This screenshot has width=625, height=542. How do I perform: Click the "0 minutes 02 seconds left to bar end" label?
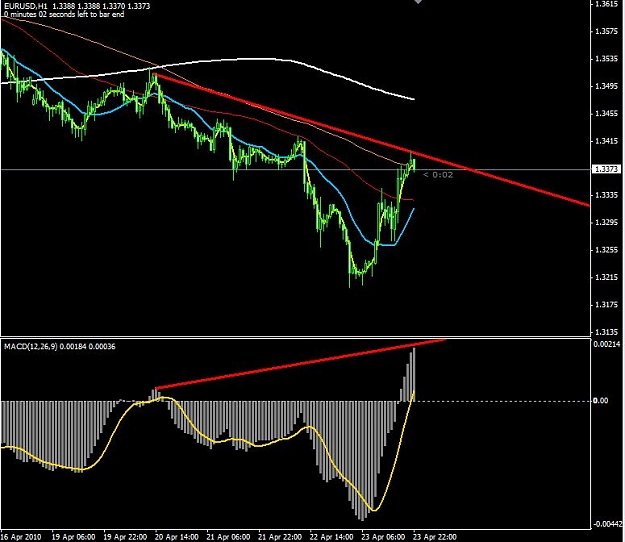(x=64, y=14)
